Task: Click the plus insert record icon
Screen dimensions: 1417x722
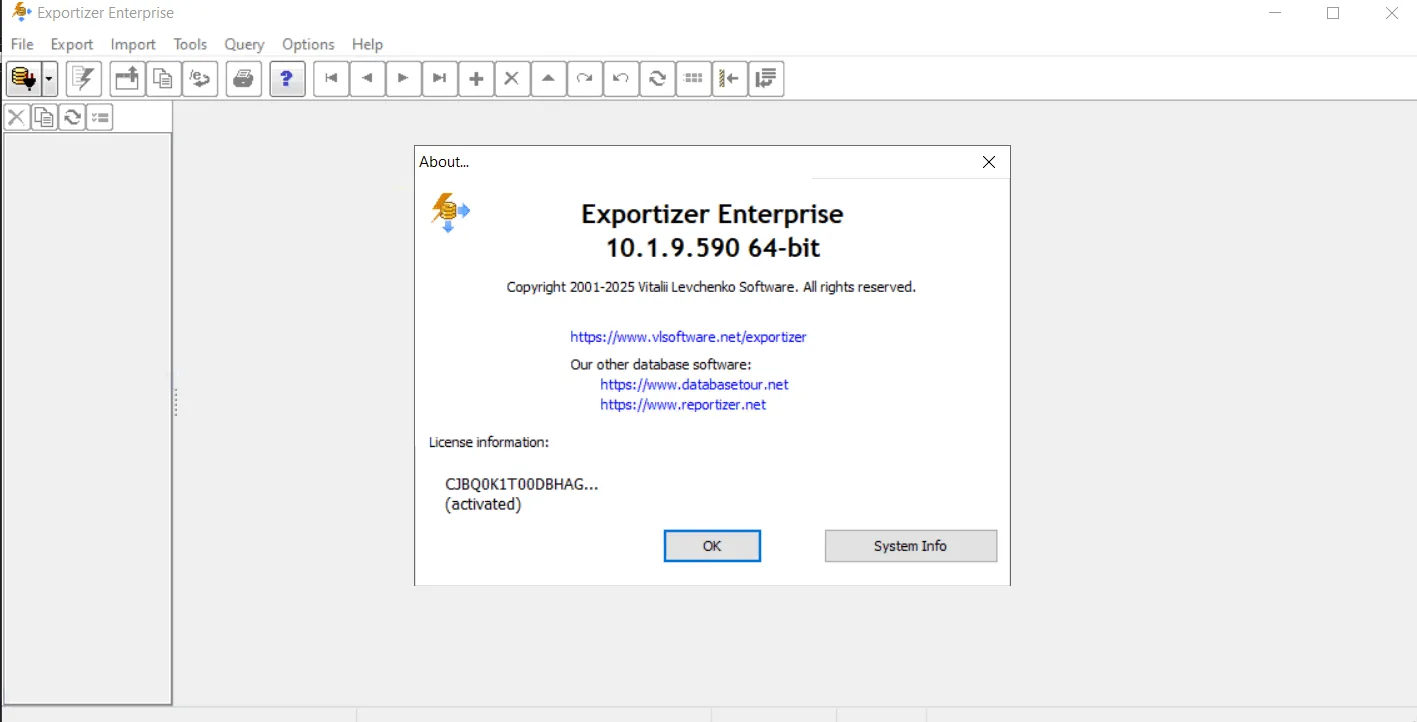Action: coord(476,78)
